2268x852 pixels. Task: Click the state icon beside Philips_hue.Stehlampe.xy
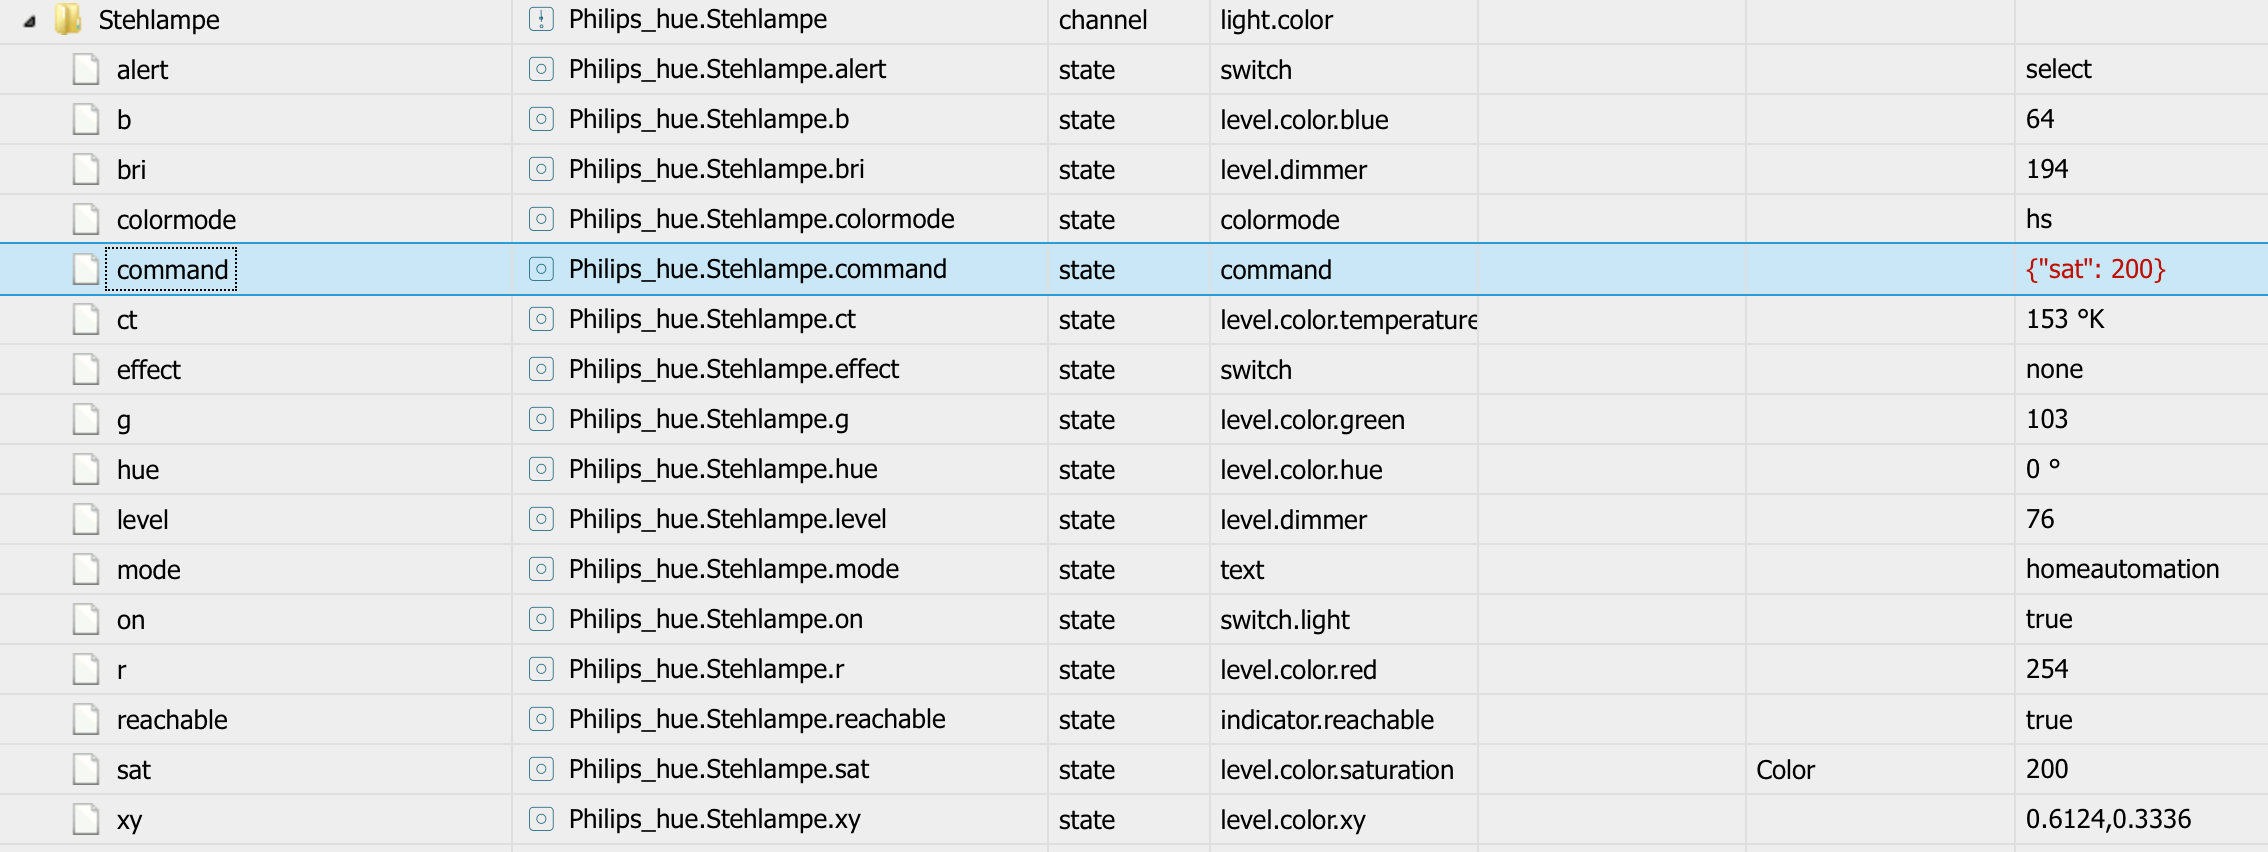pos(541,819)
